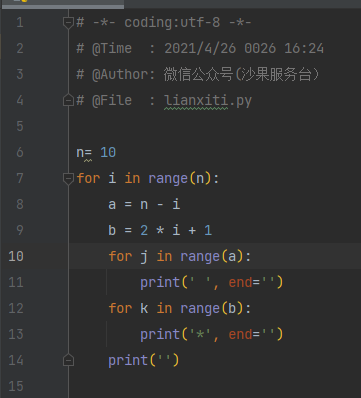
Task: Click line number 8 in the gutter
Action: 20,204
